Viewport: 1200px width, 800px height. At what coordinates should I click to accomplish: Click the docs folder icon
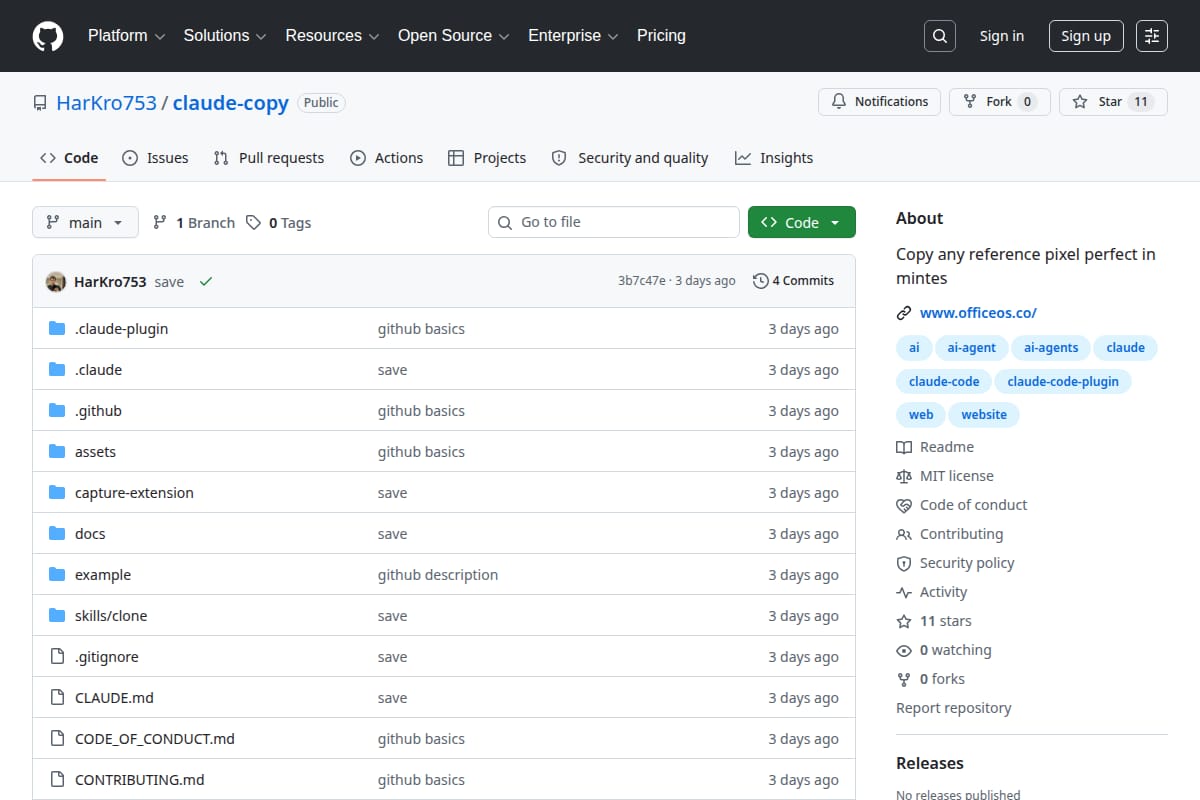point(57,534)
